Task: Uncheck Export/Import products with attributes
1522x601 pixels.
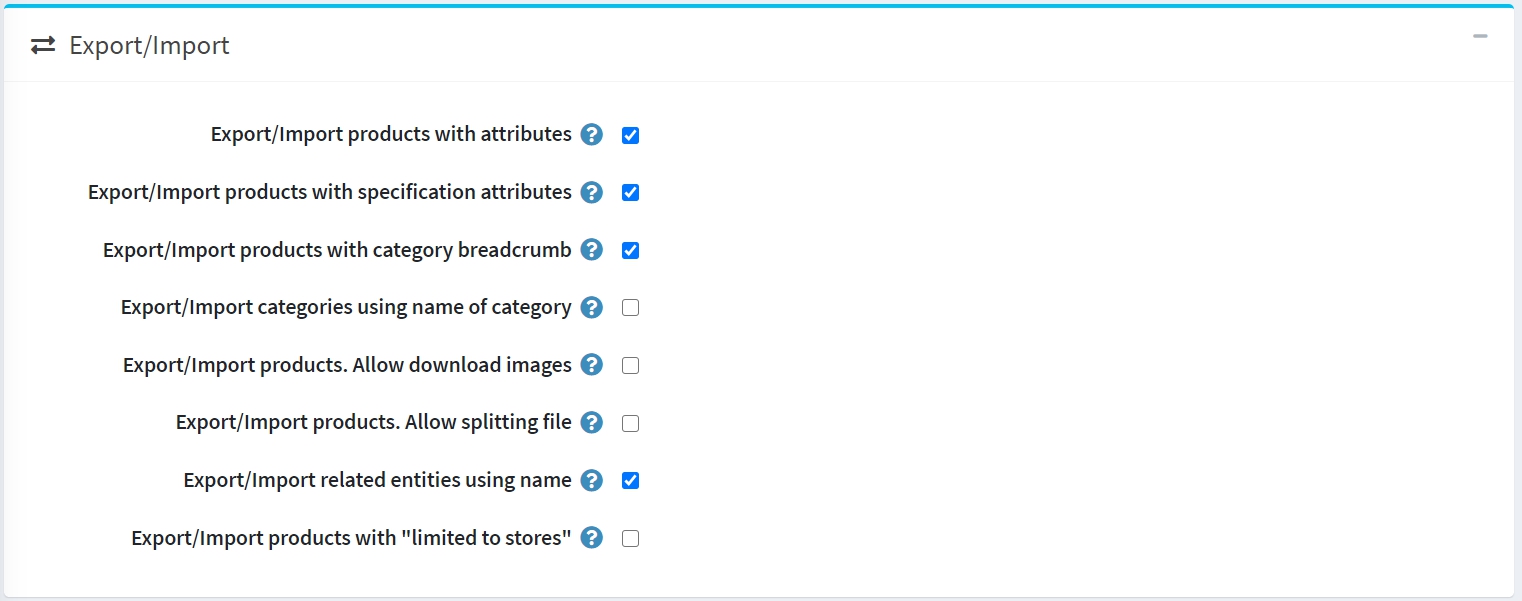Action: coord(630,135)
